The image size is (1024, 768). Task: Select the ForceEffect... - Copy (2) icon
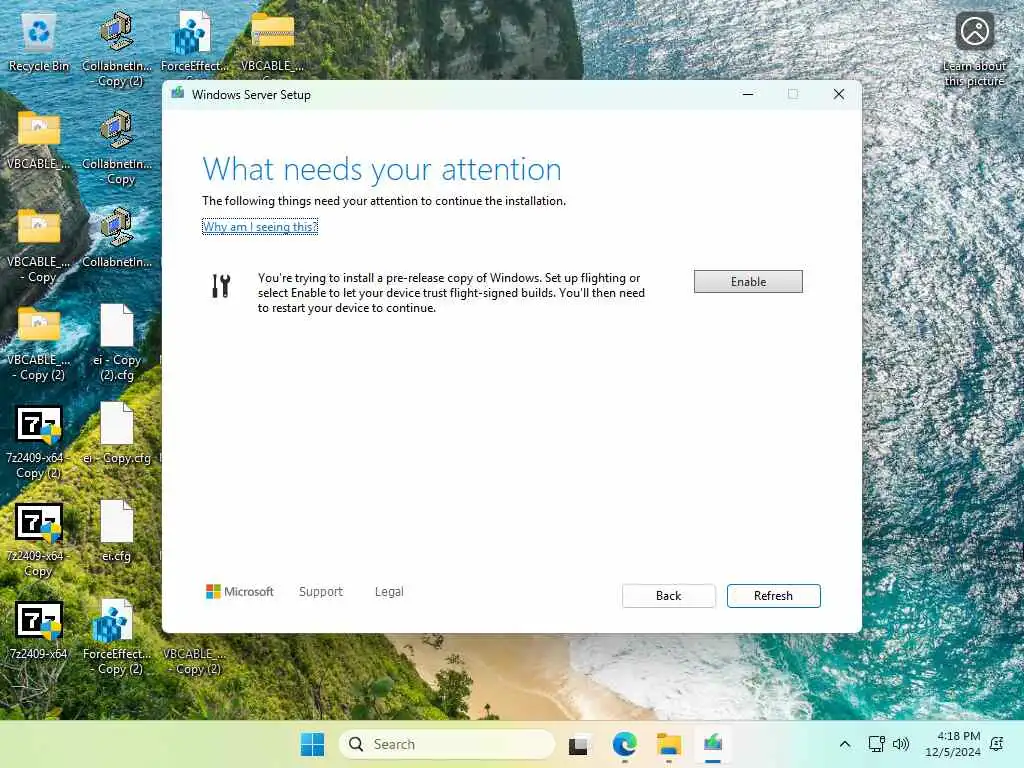click(x=117, y=637)
